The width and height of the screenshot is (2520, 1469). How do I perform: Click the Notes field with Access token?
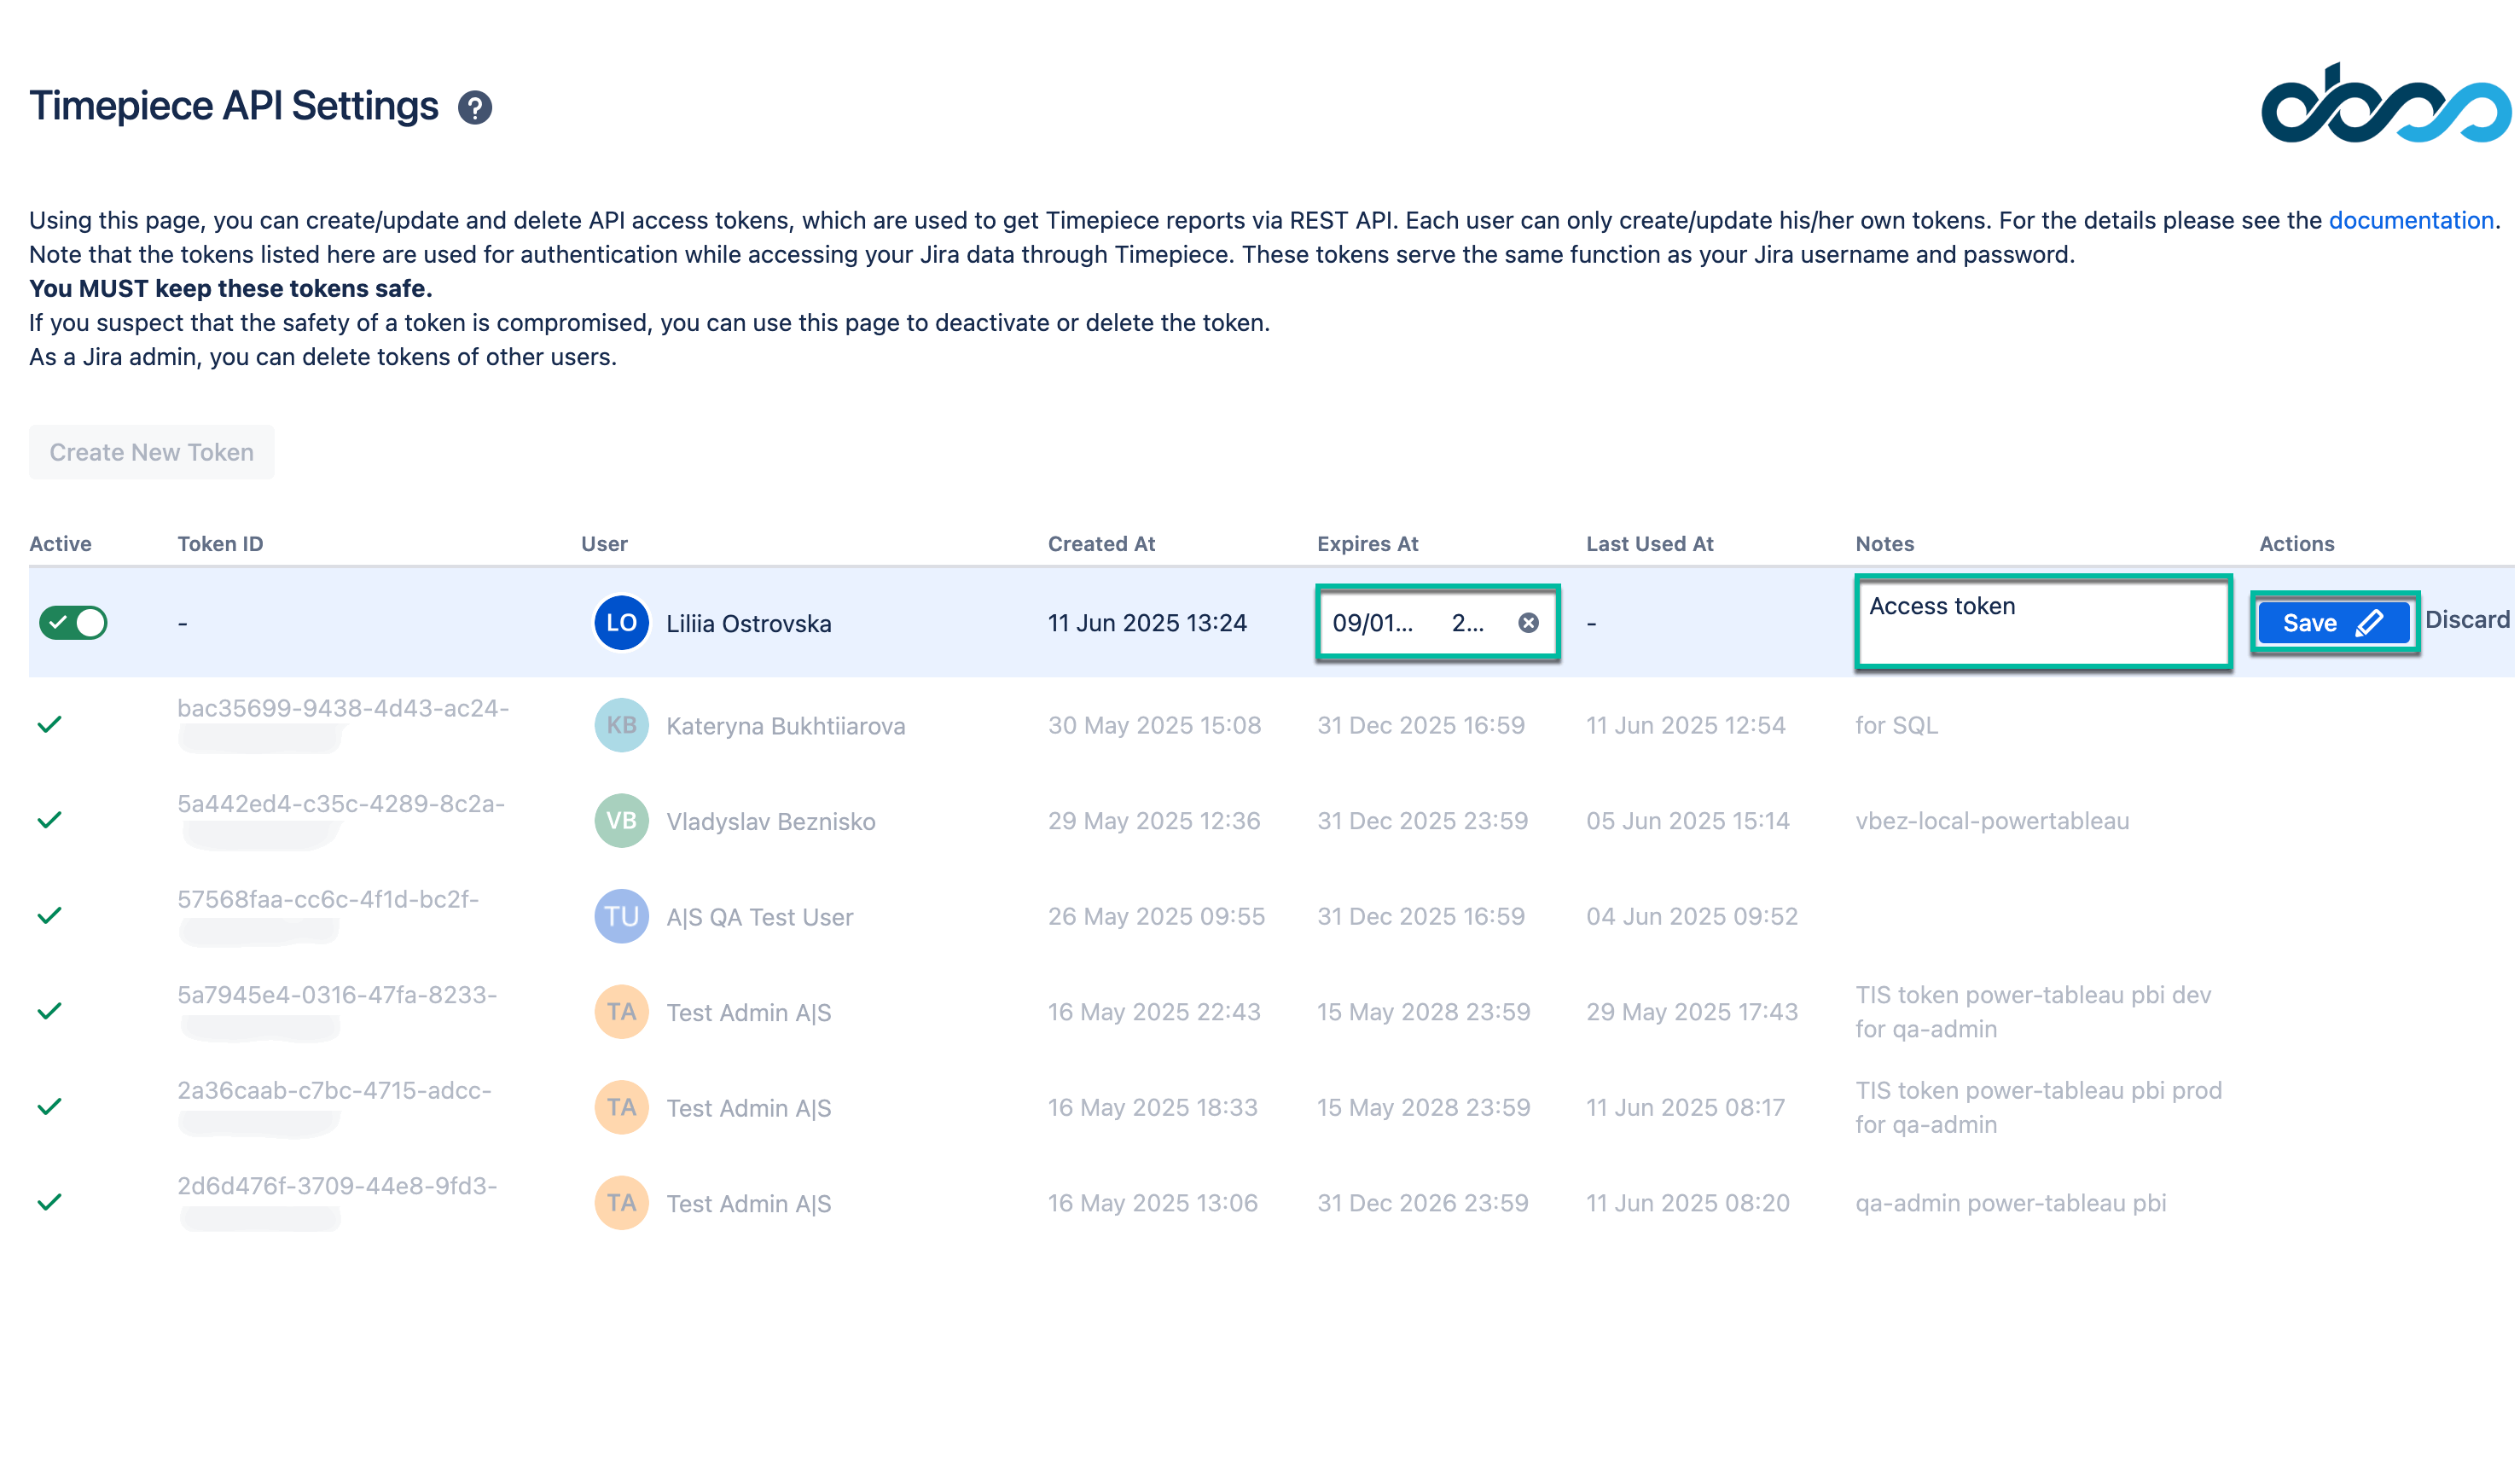click(x=2042, y=622)
